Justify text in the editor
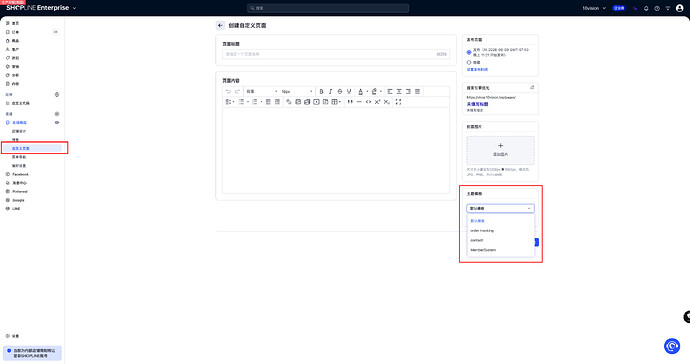 (x=418, y=92)
